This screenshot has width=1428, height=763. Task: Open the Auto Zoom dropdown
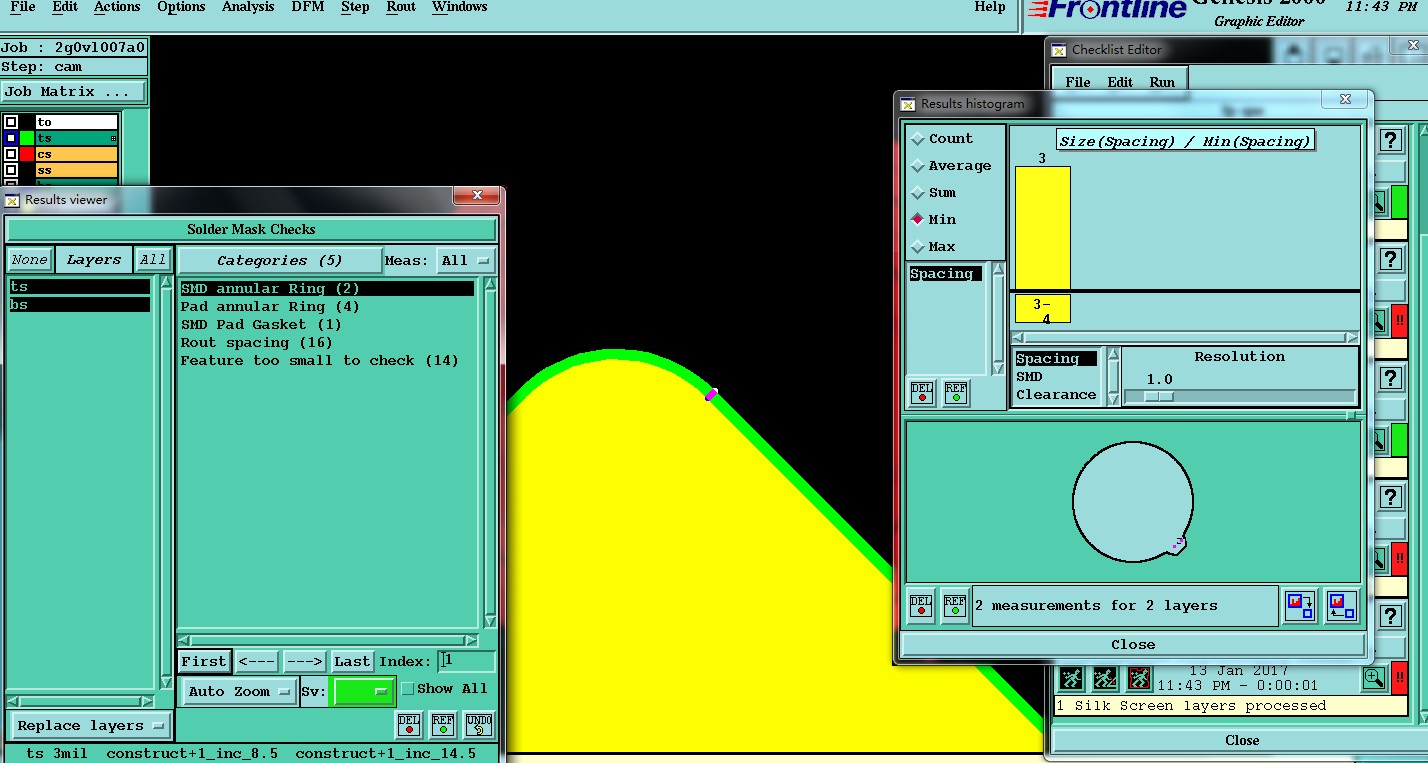coord(239,692)
